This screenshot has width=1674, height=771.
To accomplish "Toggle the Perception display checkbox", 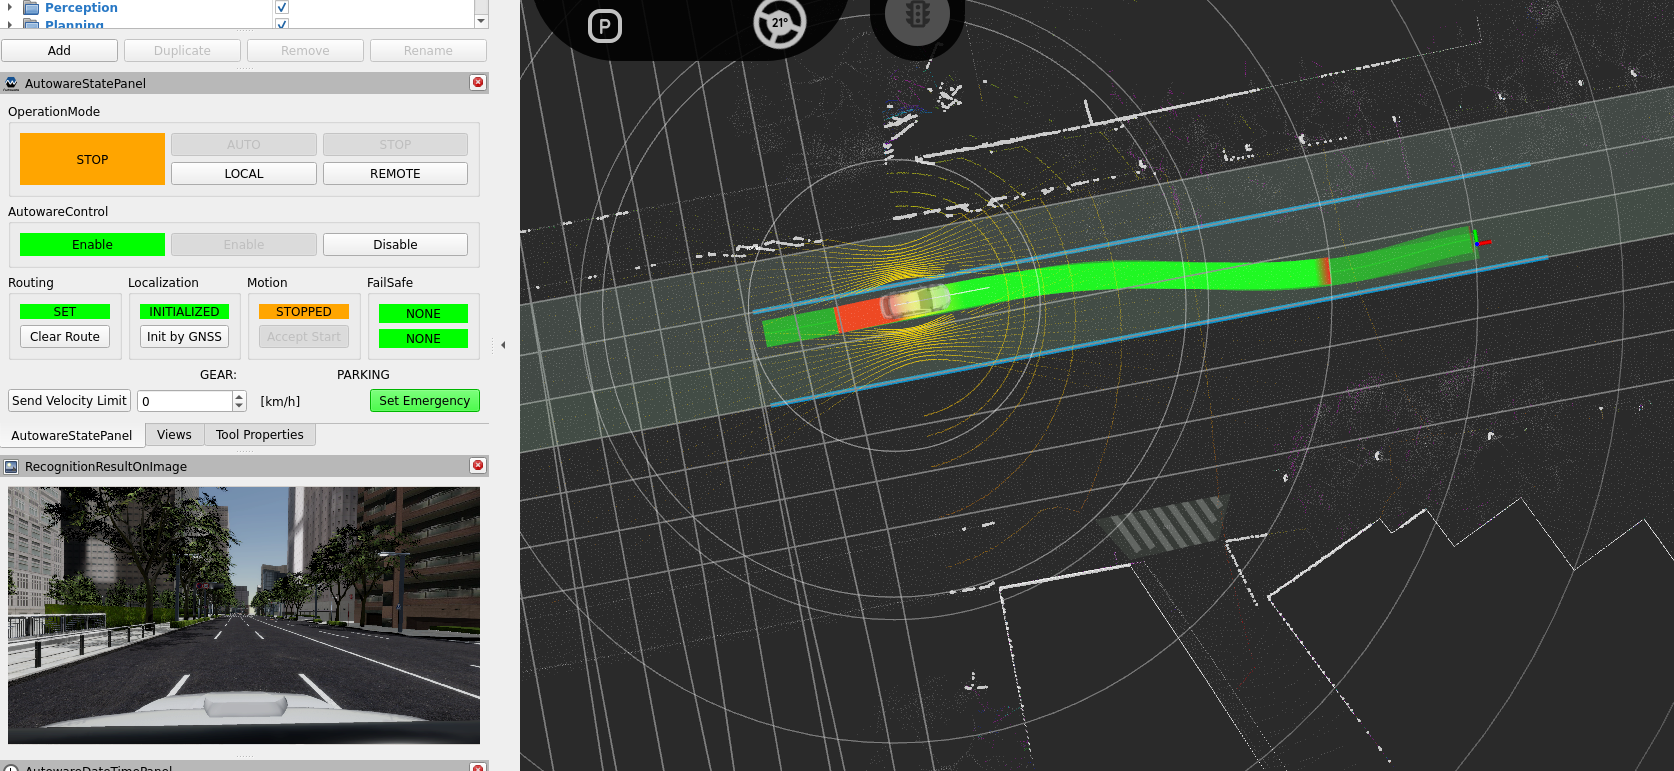I will [282, 8].
